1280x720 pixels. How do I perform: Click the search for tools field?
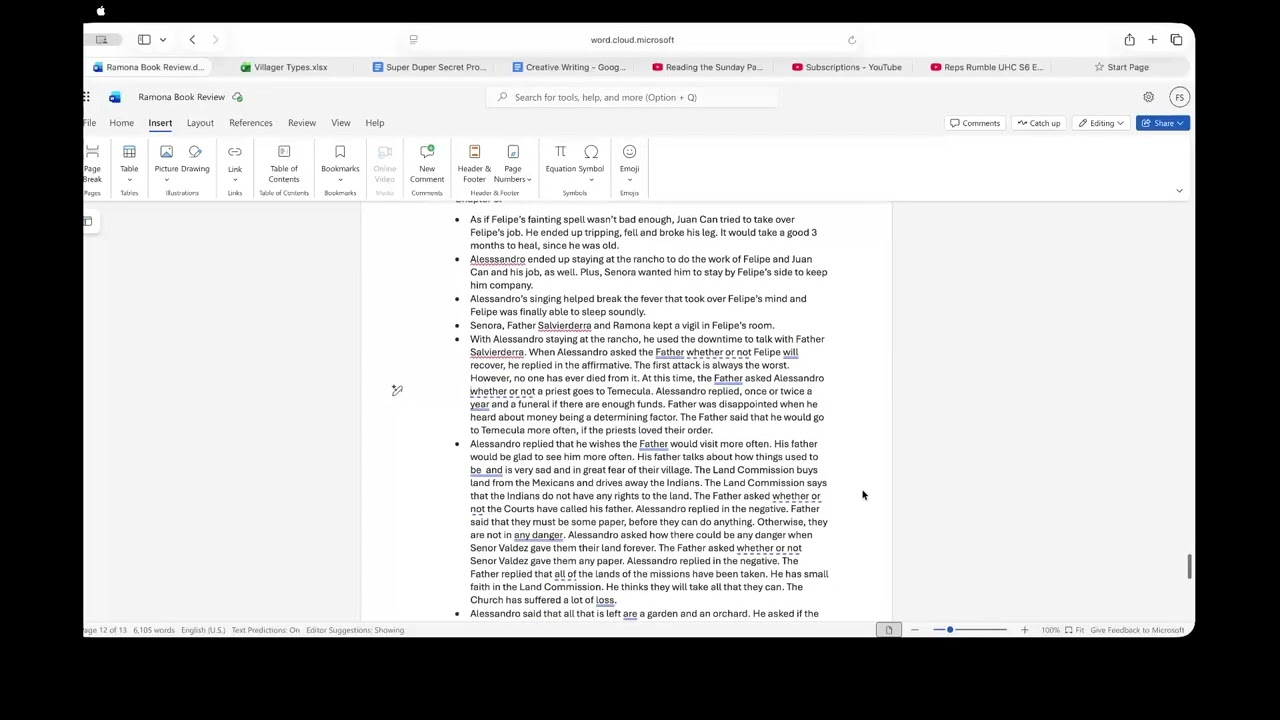[x=632, y=97]
